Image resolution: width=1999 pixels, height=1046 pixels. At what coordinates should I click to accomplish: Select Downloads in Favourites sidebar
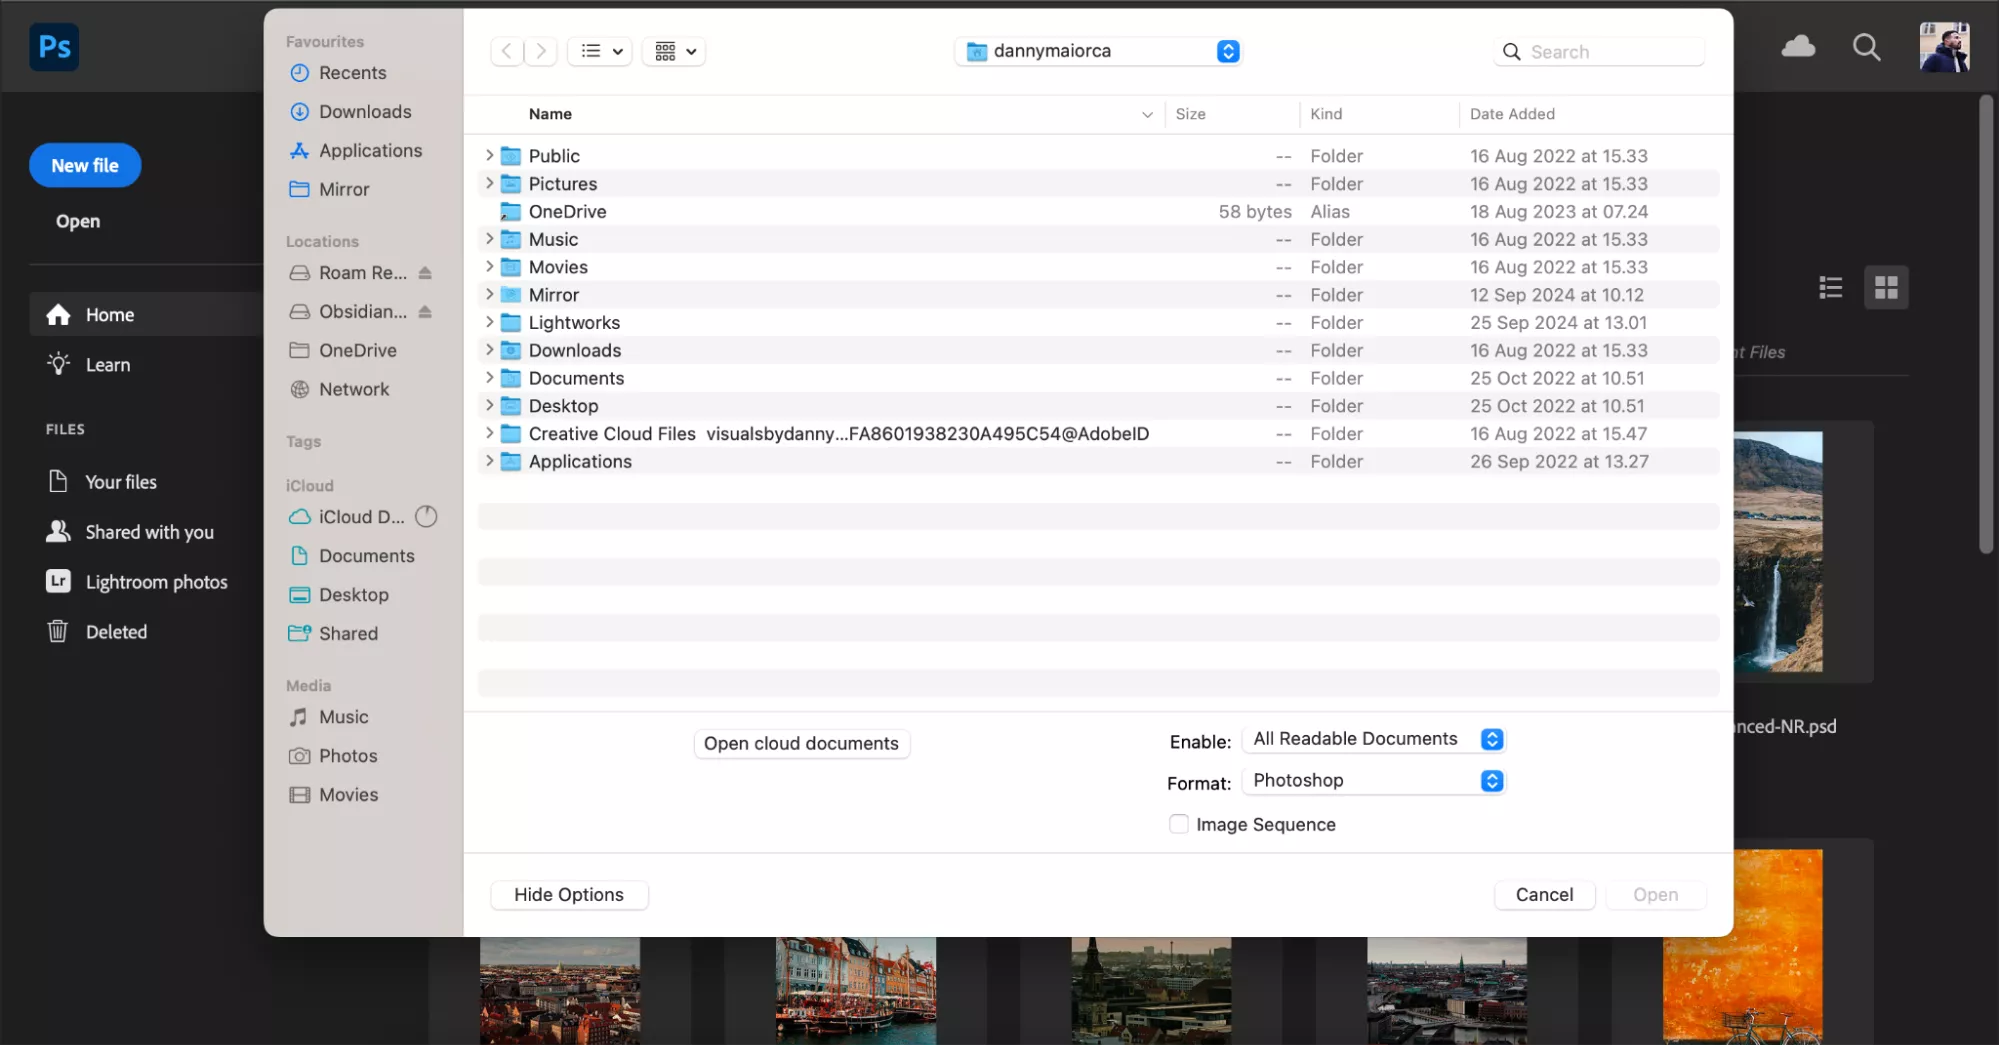tap(364, 112)
